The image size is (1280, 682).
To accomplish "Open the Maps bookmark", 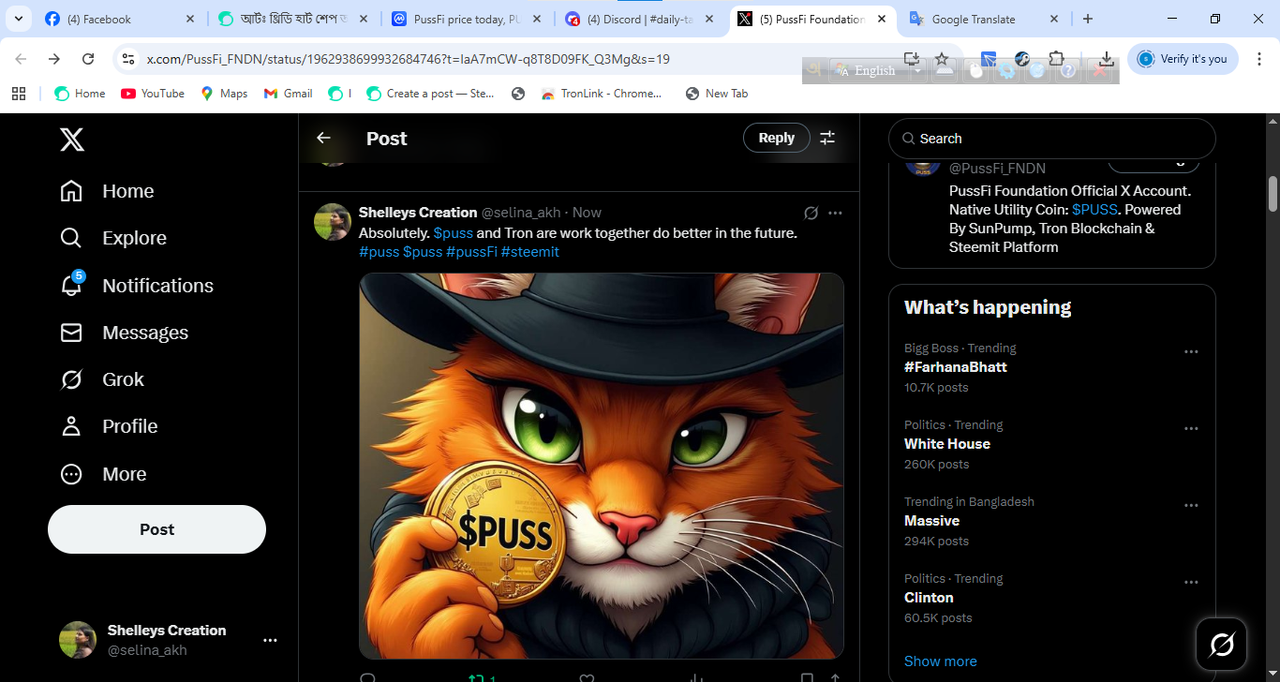I will (223, 93).
